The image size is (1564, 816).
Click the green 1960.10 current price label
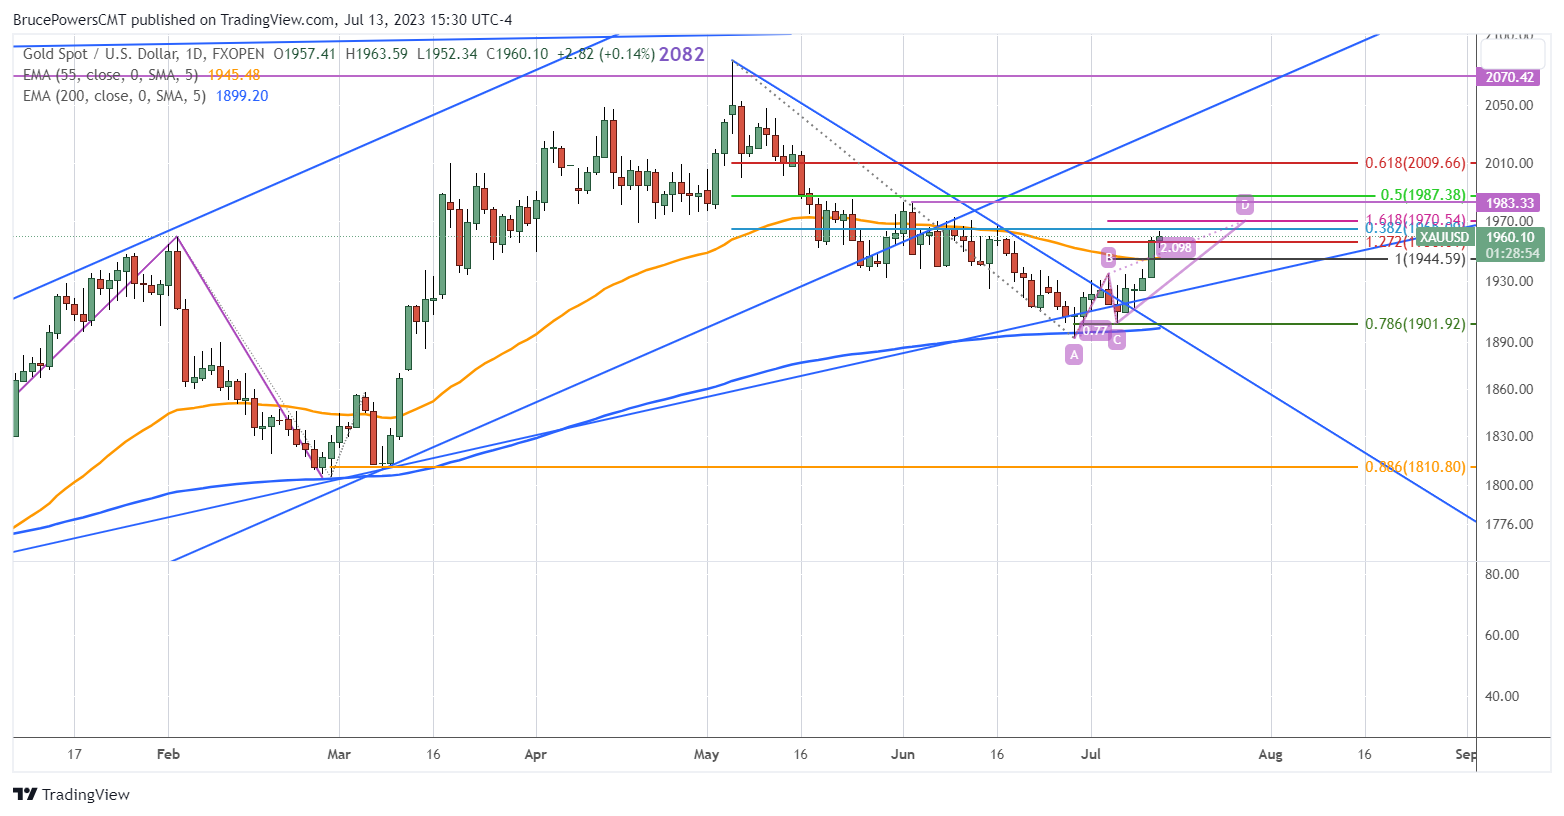1510,237
